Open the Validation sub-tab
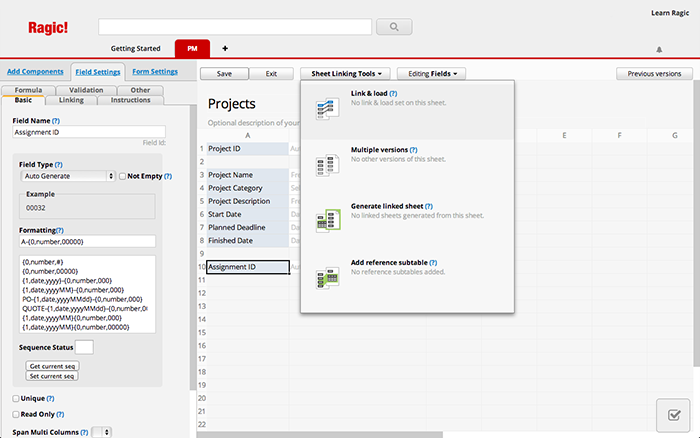Image resolution: width=700 pixels, height=438 pixels. 86,90
